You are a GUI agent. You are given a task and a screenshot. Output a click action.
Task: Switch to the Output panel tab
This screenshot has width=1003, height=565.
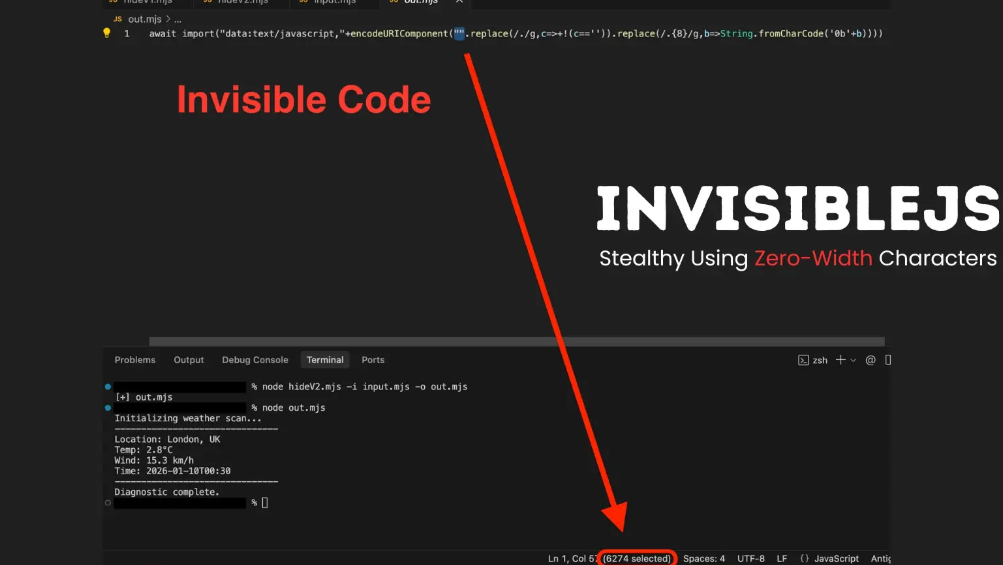tap(189, 360)
